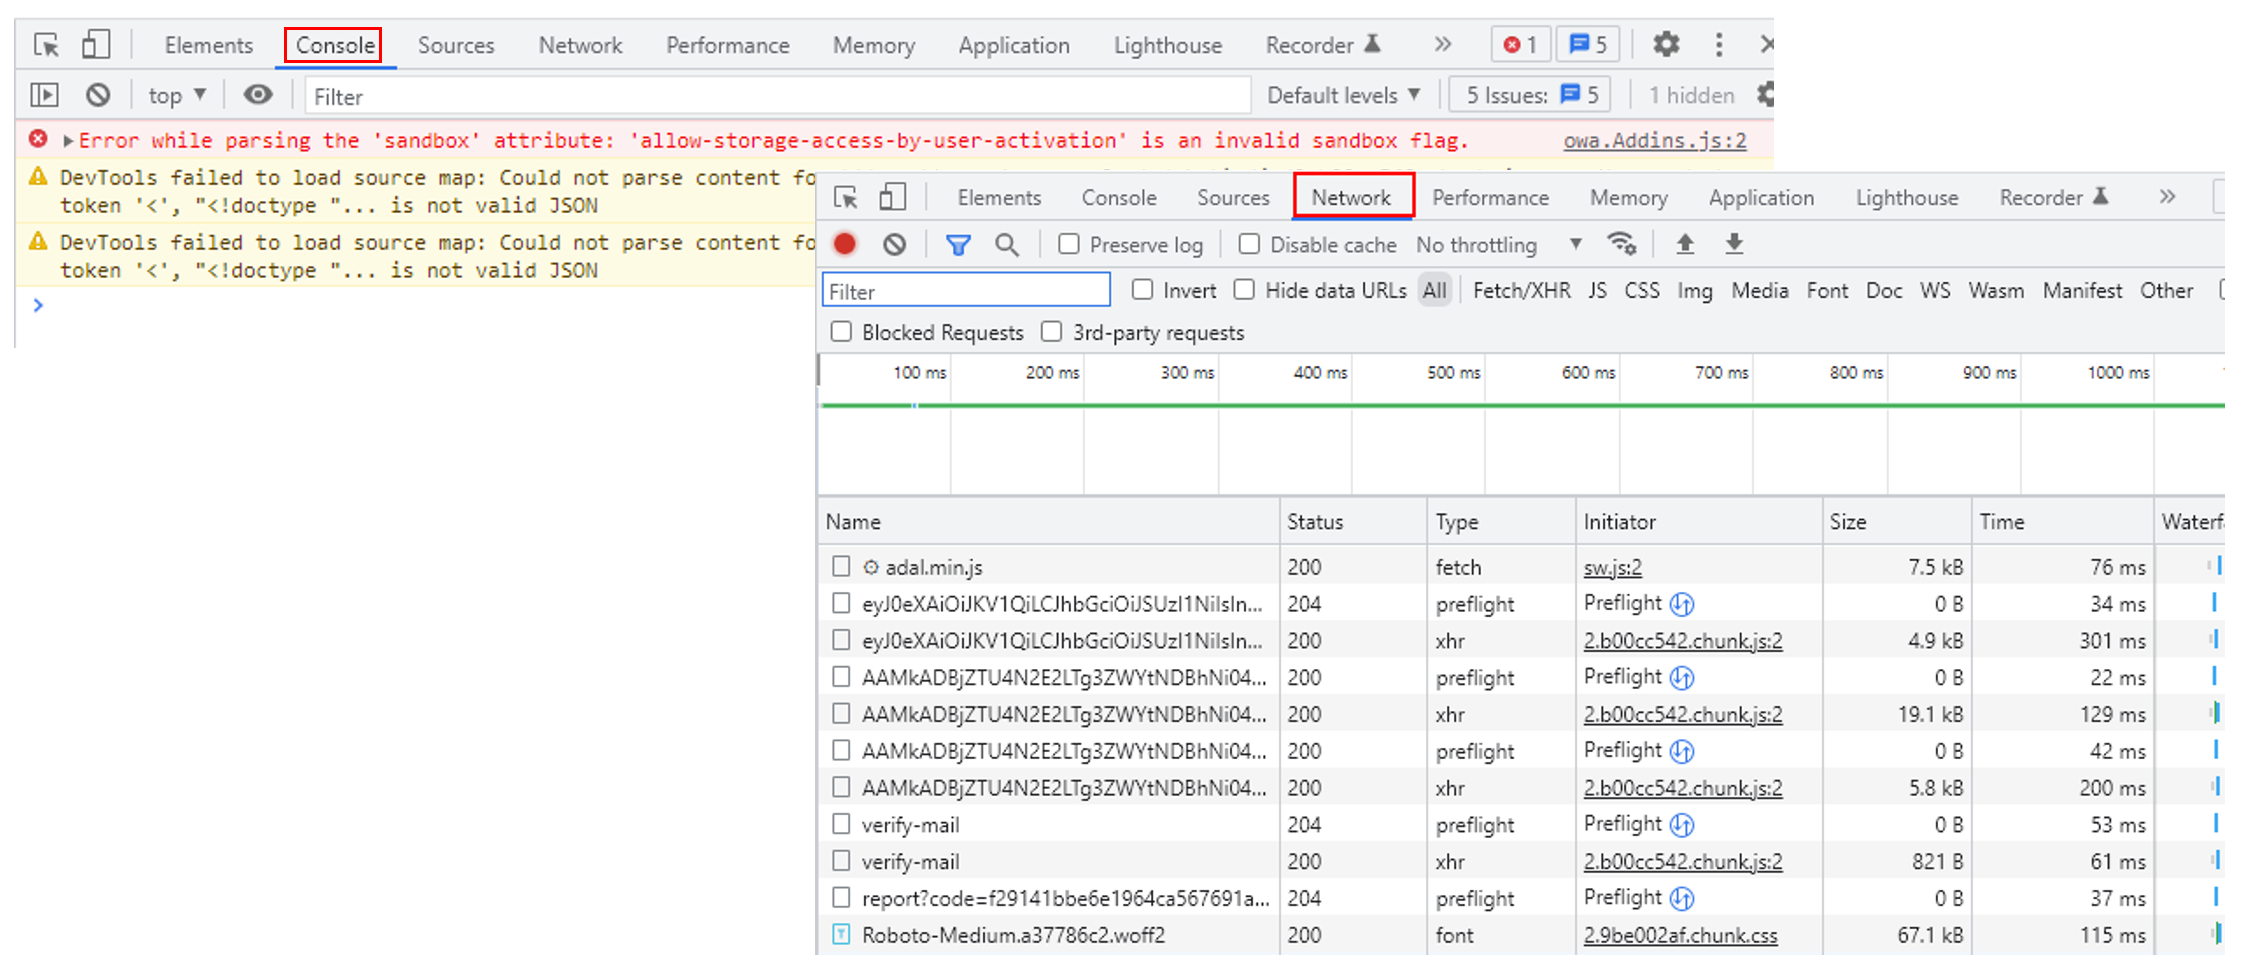Switch to the Console tab in top panel

(x=334, y=45)
